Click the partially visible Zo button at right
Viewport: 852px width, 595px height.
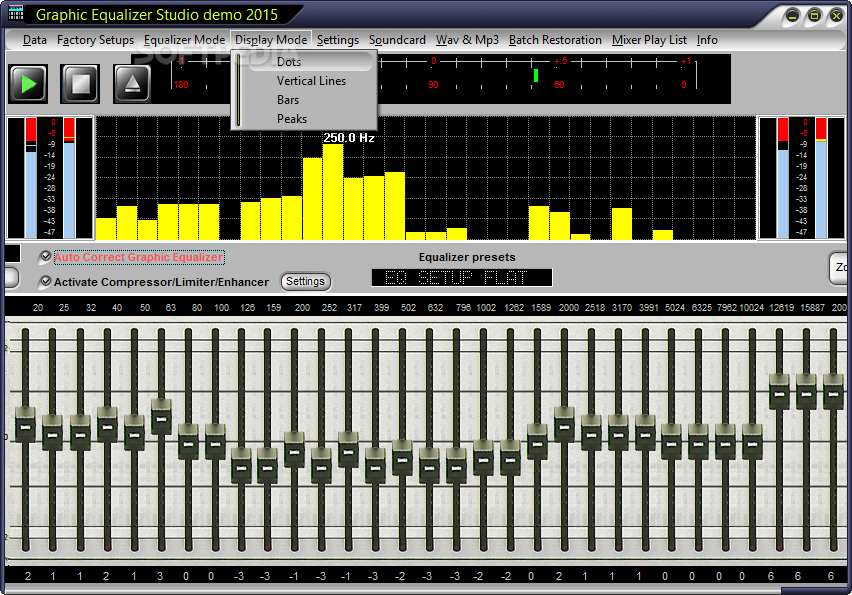pos(840,267)
